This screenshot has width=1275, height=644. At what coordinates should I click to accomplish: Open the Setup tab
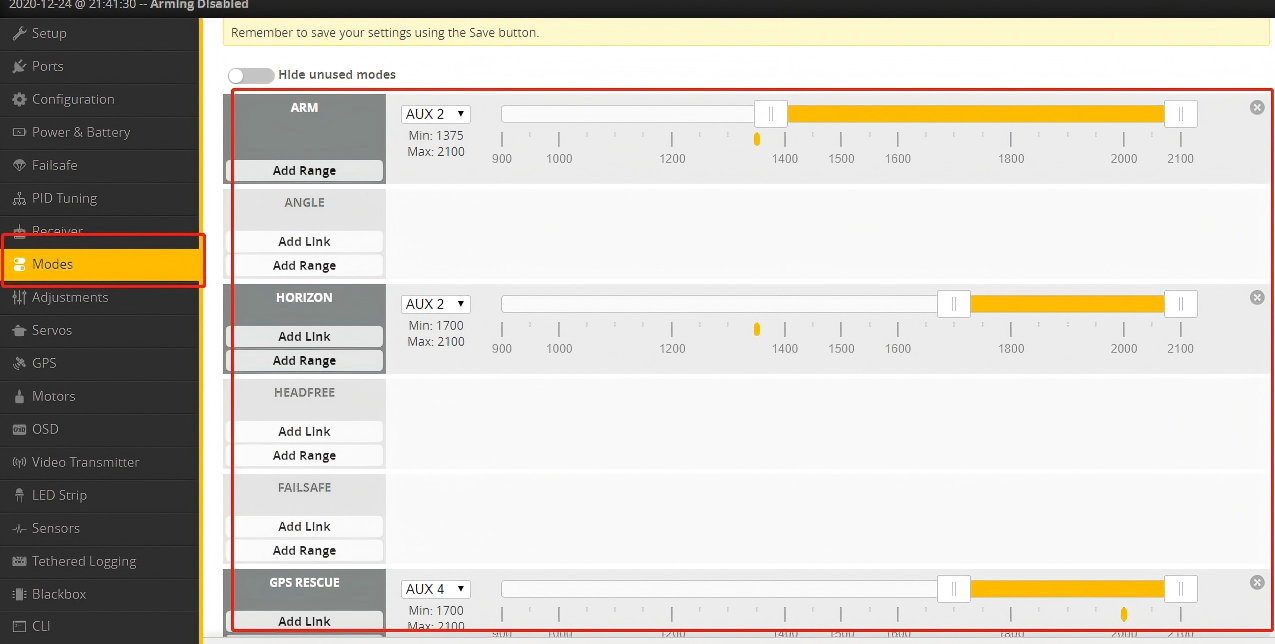[x=100, y=33]
